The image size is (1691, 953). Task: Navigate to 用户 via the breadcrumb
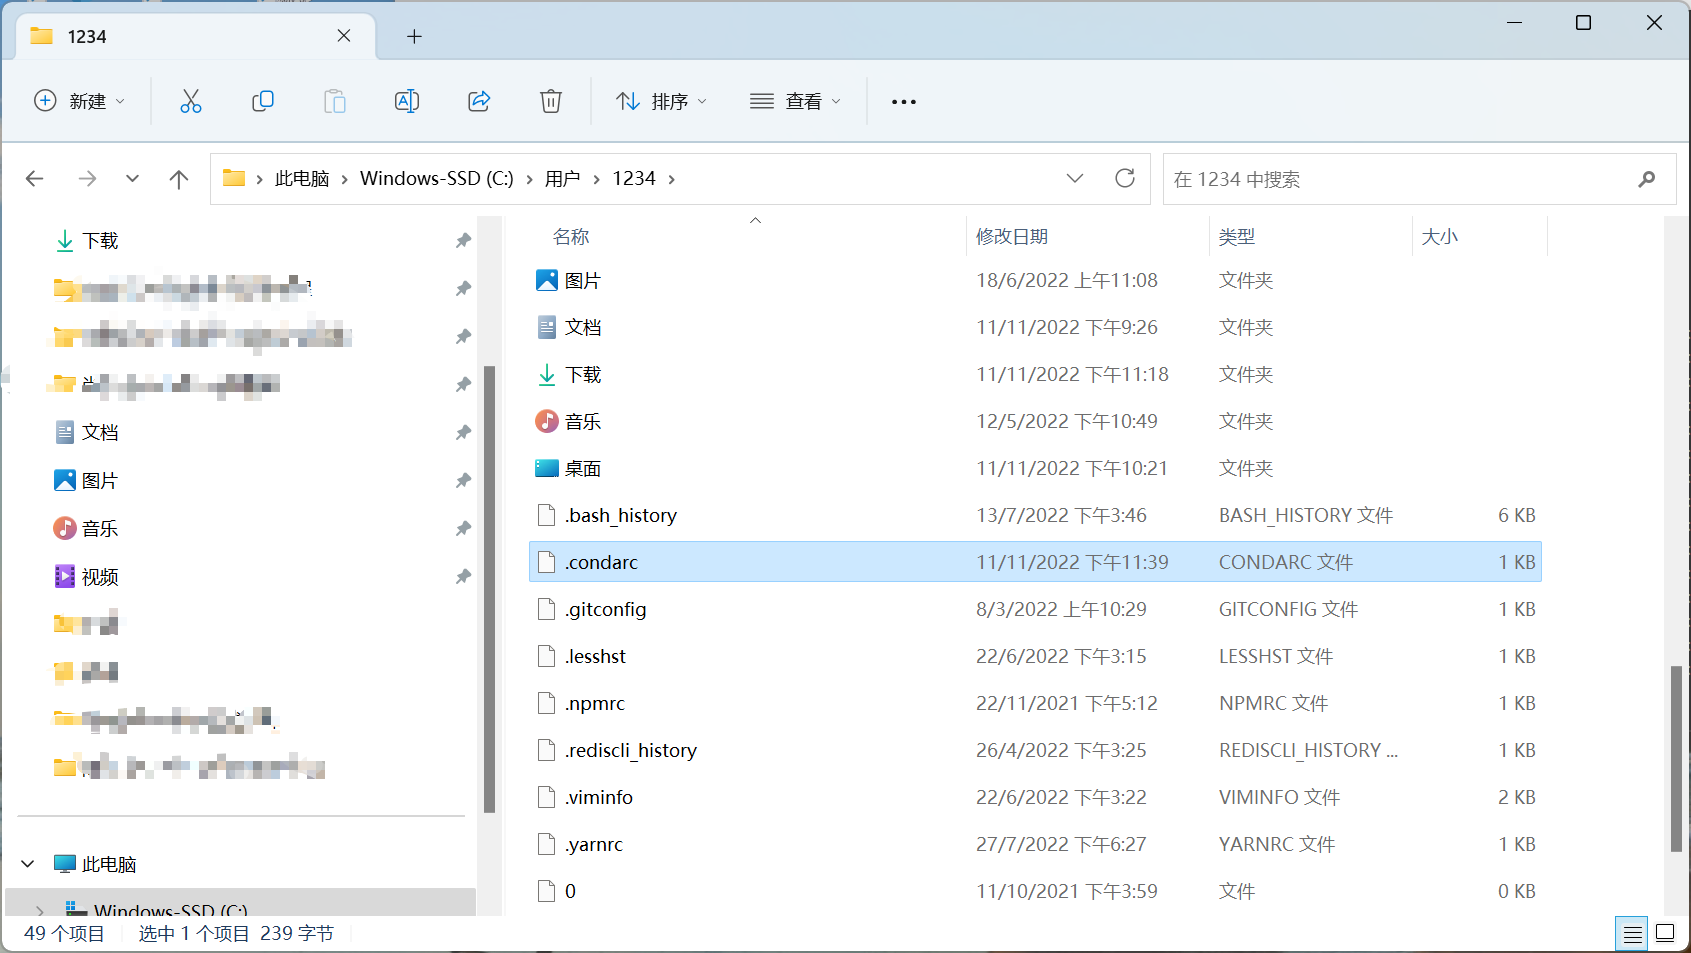[x=562, y=178]
